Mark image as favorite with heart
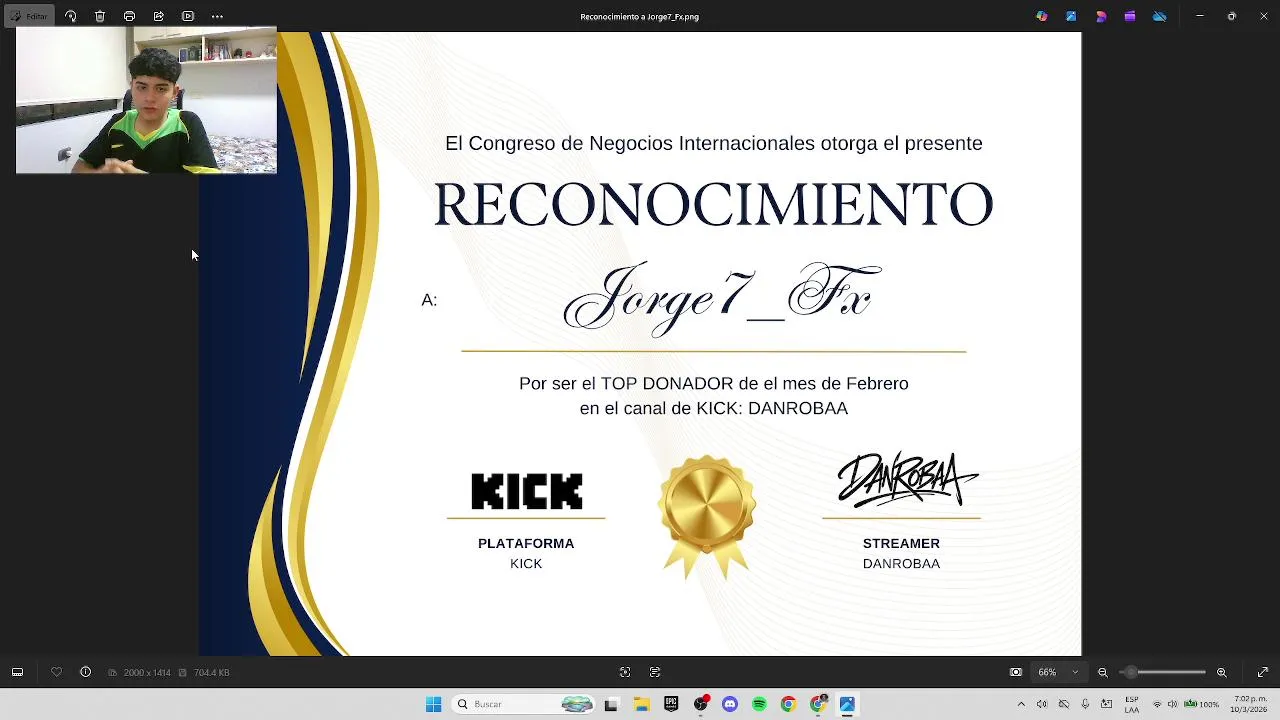The width and height of the screenshot is (1280, 720). [x=56, y=672]
